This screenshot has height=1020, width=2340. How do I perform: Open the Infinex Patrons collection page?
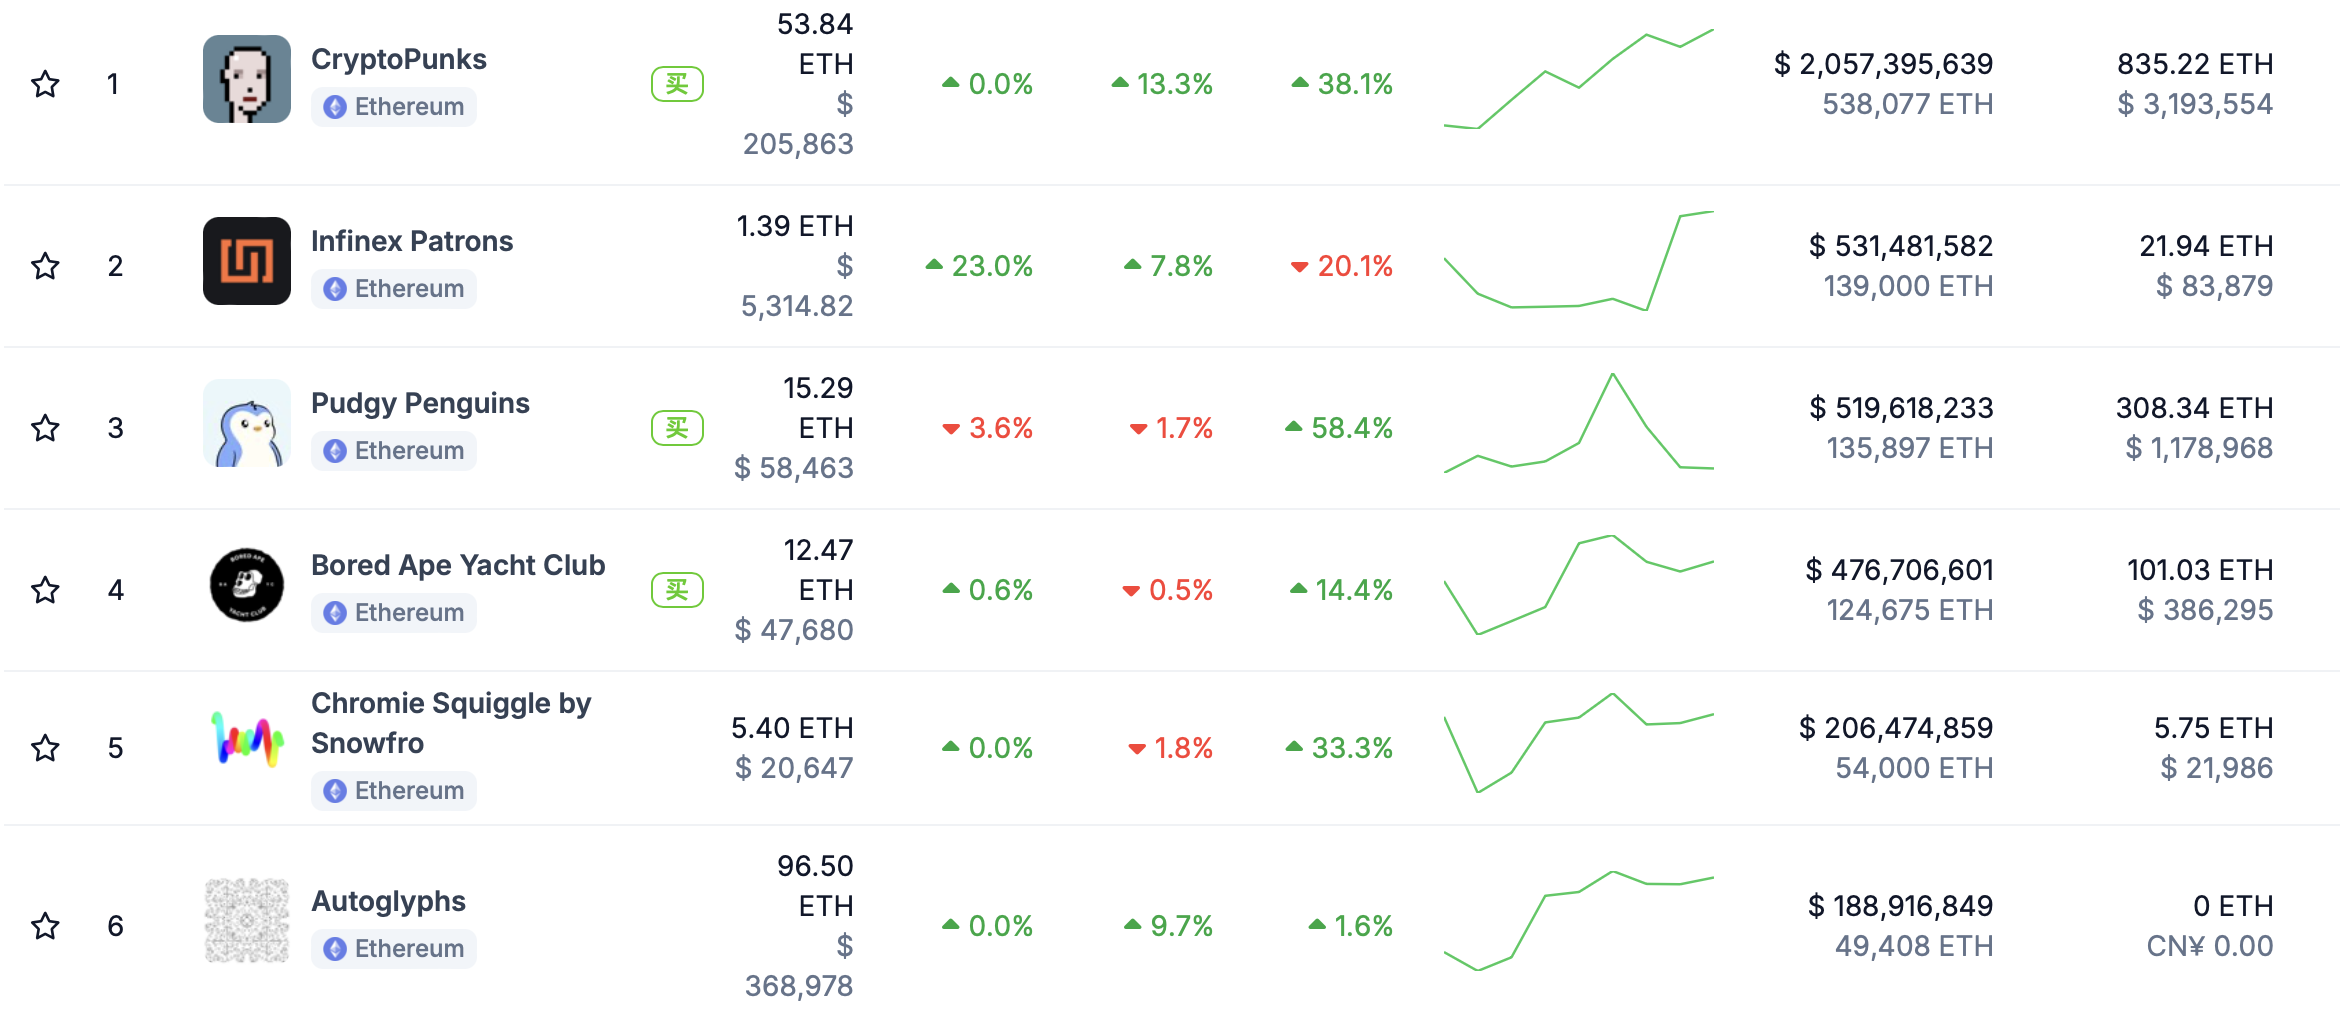point(411,241)
